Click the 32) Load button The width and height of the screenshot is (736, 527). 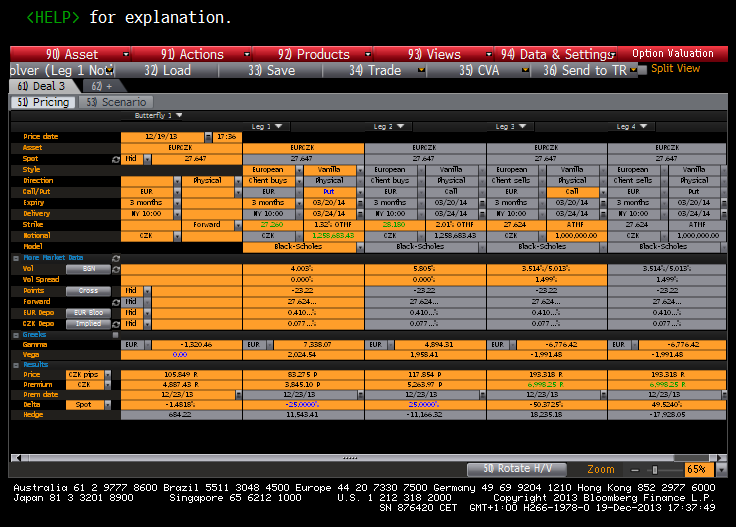coord(167,70)
